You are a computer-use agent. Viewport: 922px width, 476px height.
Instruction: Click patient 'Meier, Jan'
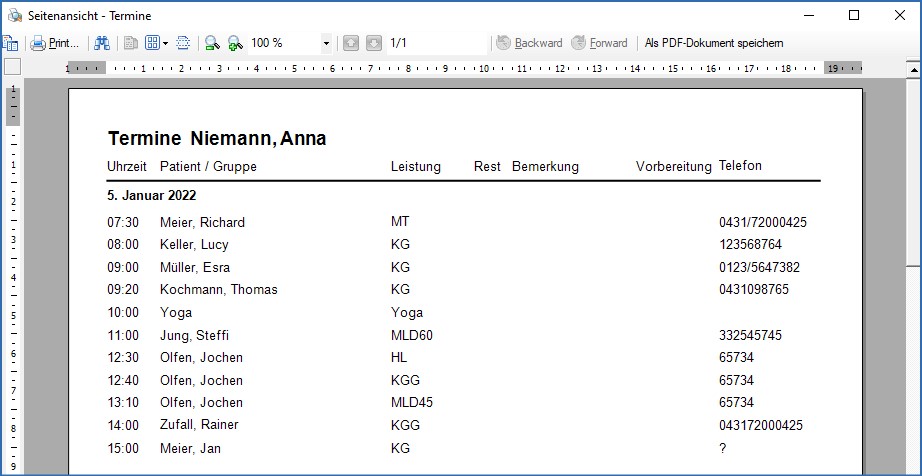[x=191, y=449]
